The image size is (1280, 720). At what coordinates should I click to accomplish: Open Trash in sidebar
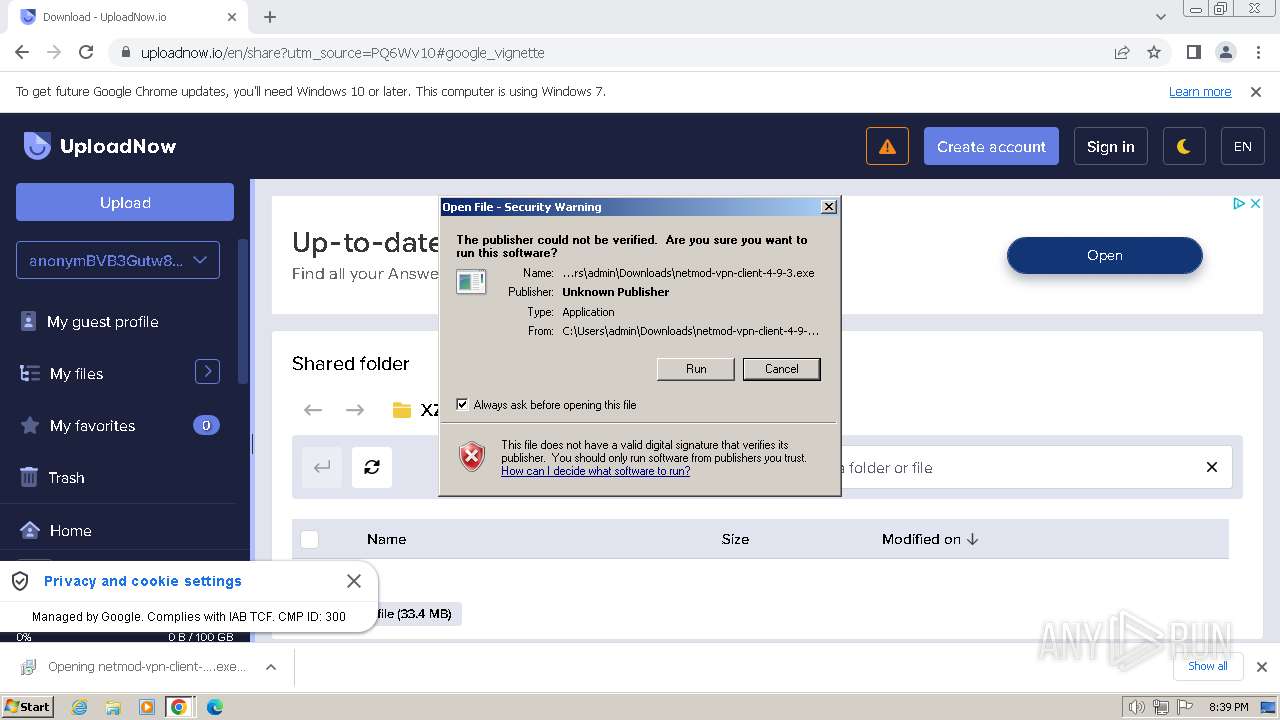(x=66, y=478)
